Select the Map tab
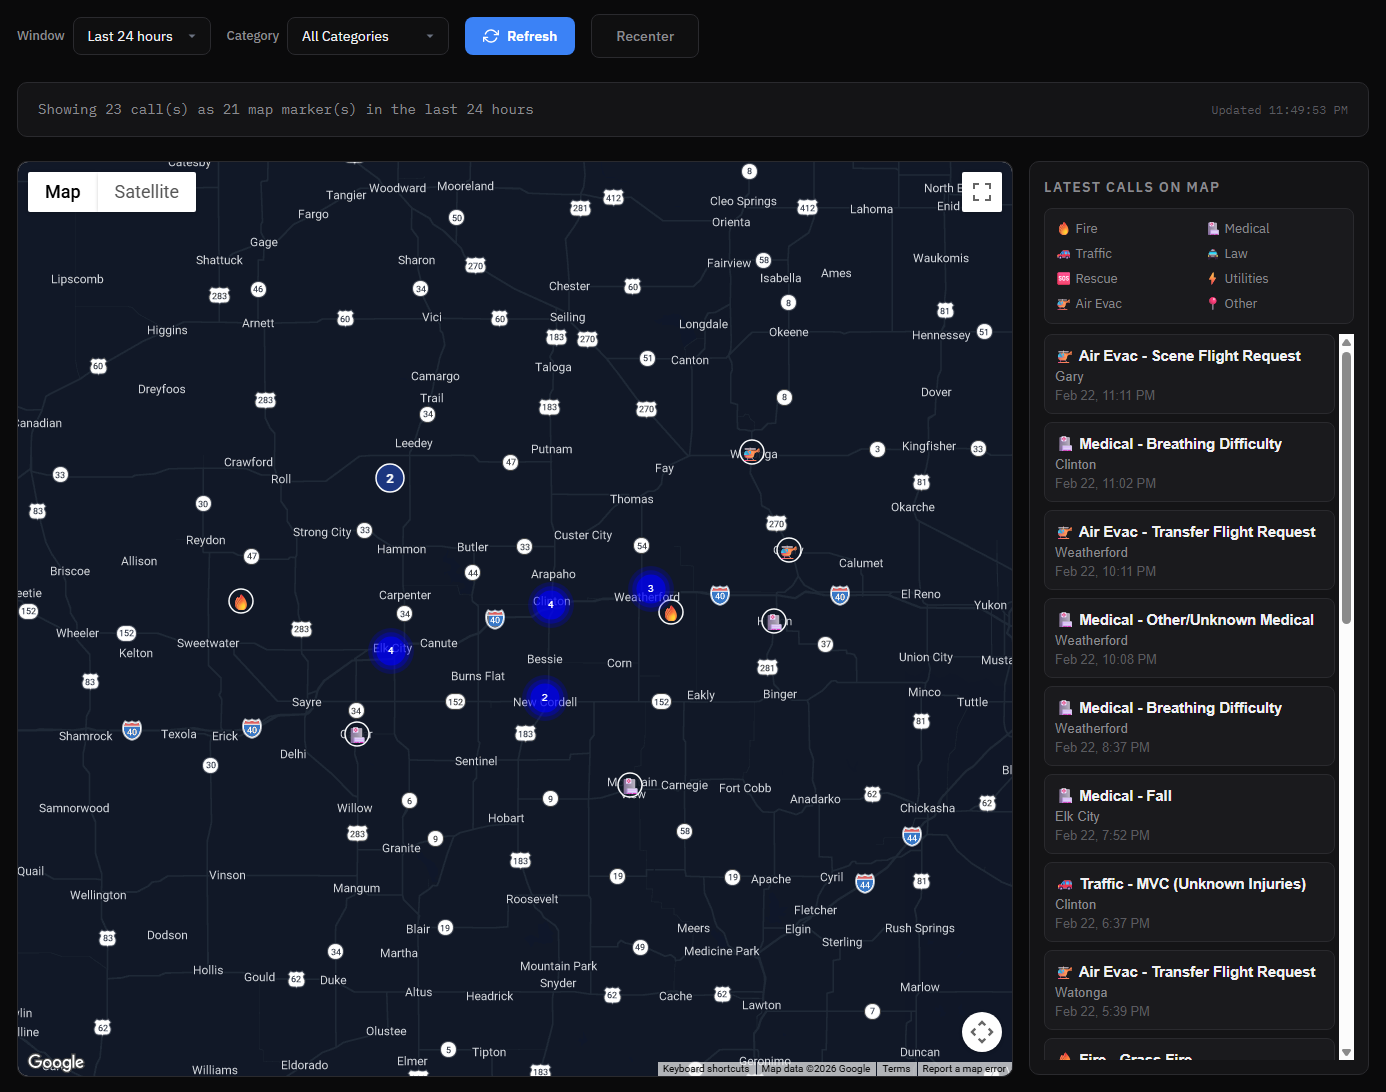1386x1092 pixels. click(62, 191)
